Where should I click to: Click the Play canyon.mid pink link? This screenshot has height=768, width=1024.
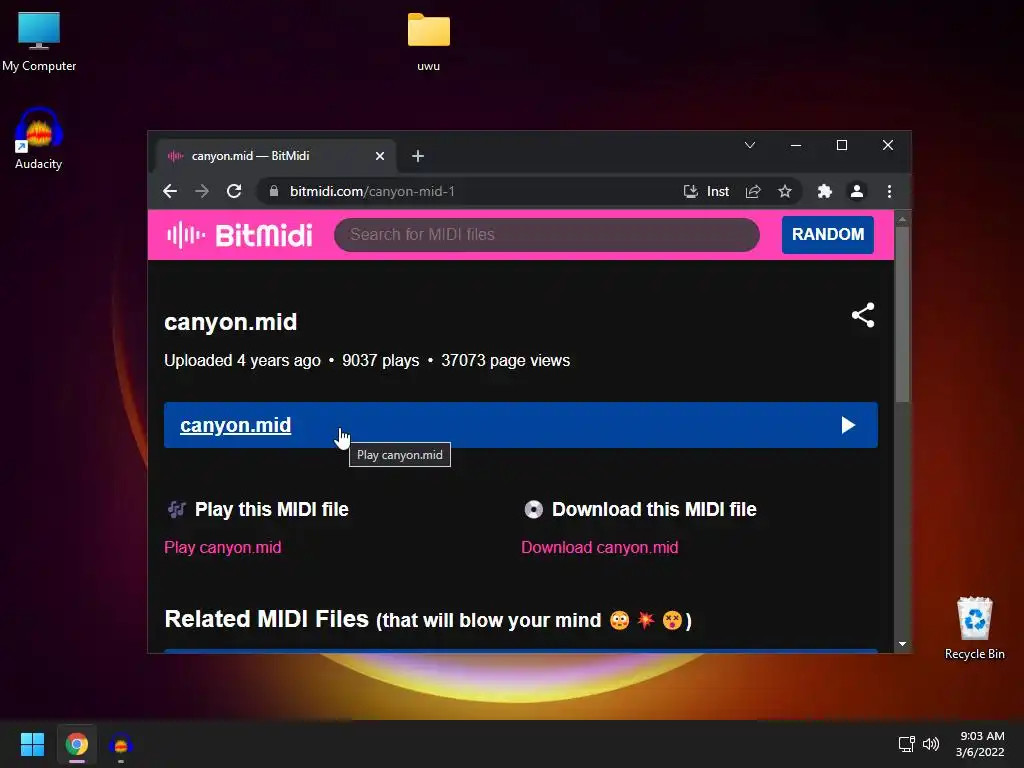223,547
